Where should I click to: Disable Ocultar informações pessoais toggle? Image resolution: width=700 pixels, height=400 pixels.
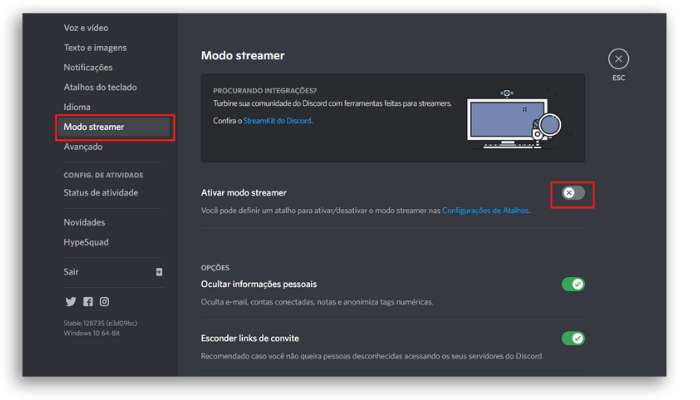pyautogui.click(x=573, y=284)
